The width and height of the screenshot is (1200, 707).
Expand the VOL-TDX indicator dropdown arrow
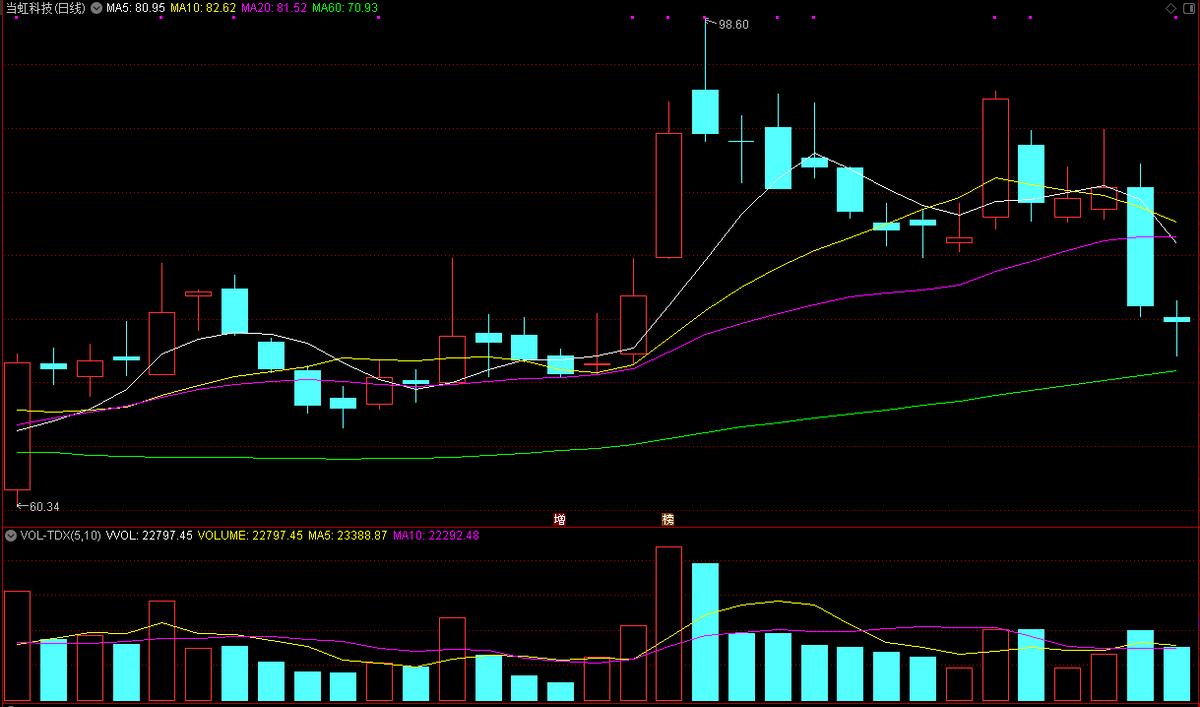[12, 535]
